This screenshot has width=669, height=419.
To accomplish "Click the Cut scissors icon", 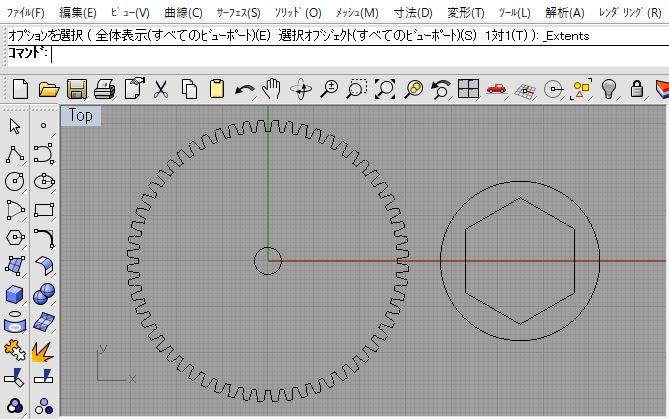I will pyautogui.click(x=160, y=89).
